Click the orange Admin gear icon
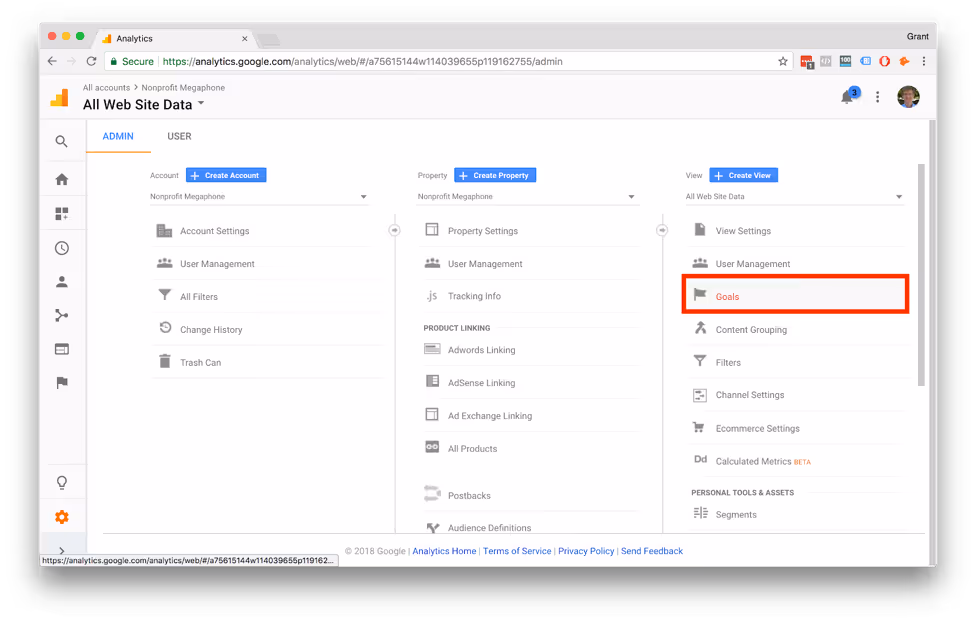Image resolution: width=976 pixels, height=623 pixels. (62, 517)
